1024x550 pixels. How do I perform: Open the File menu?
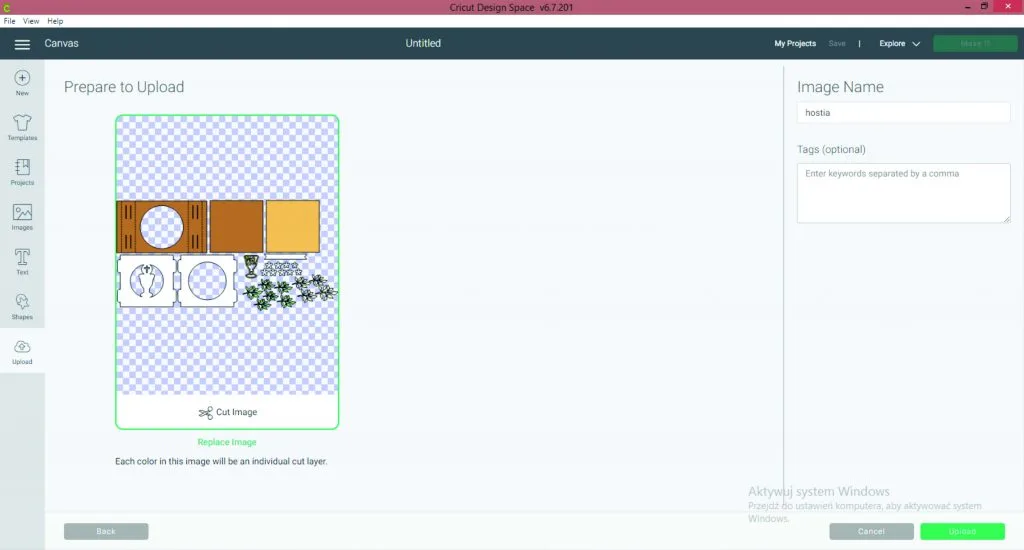9,21
